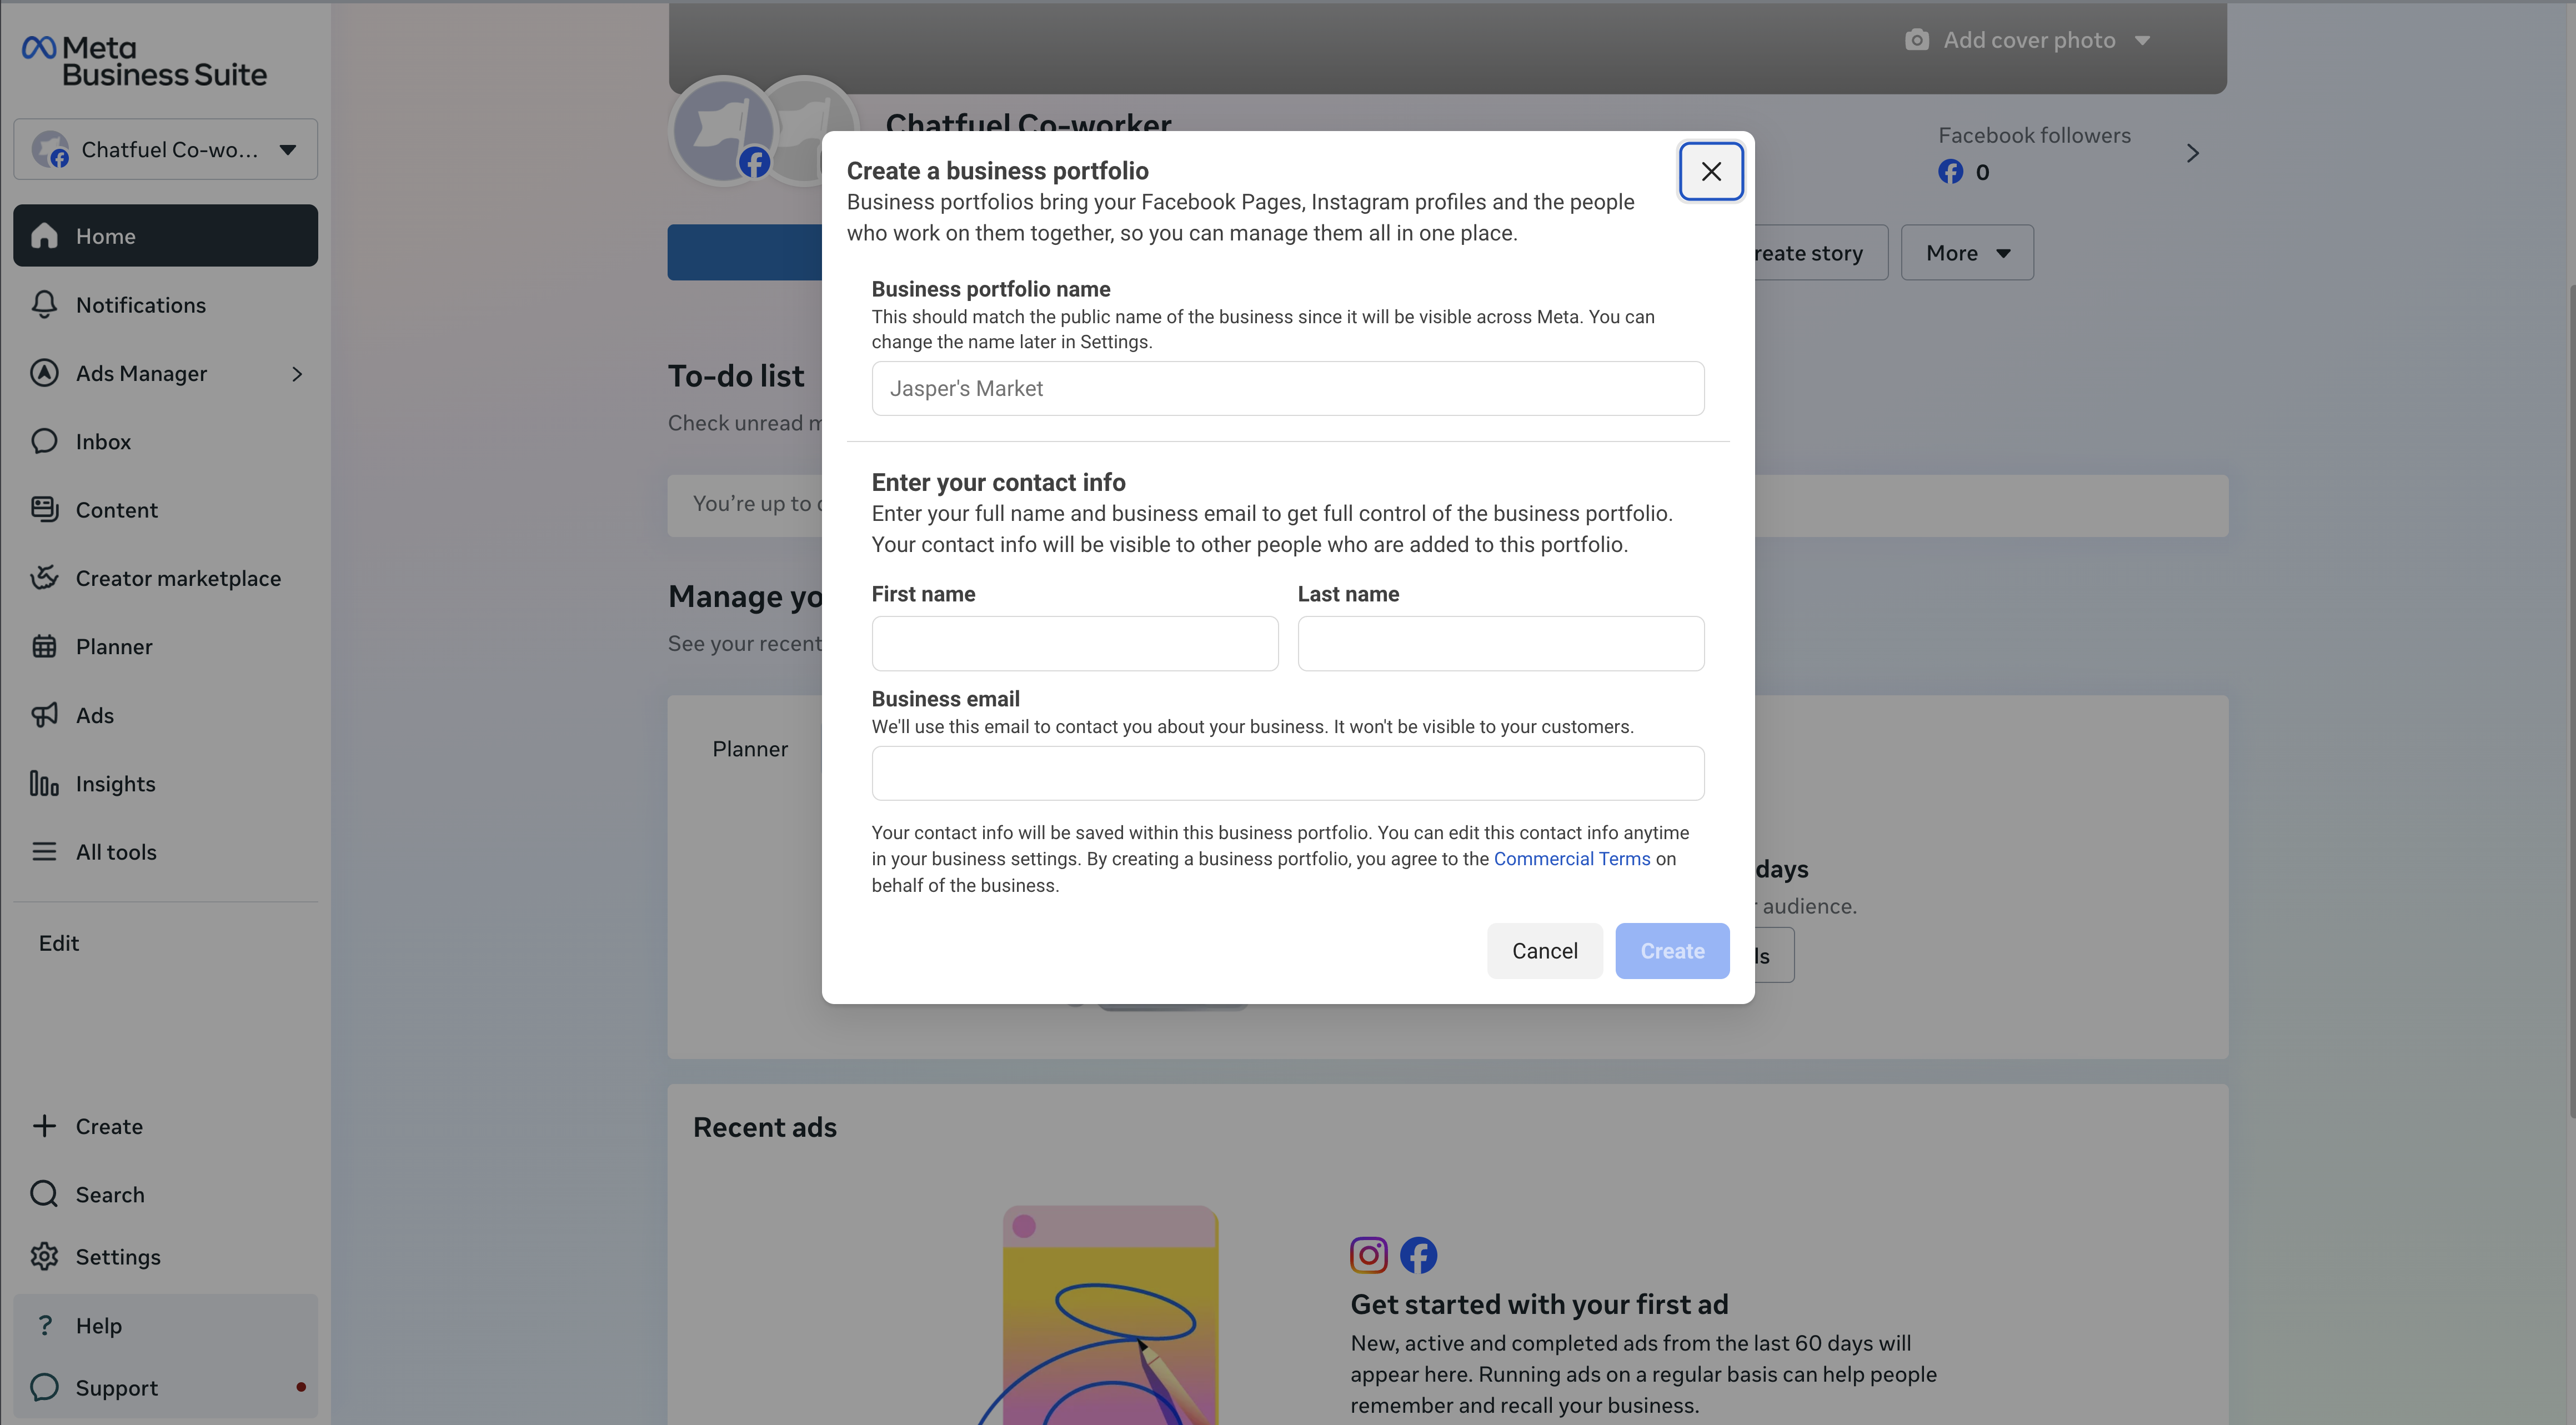Open All tools in the sidebar

point(166,852)
